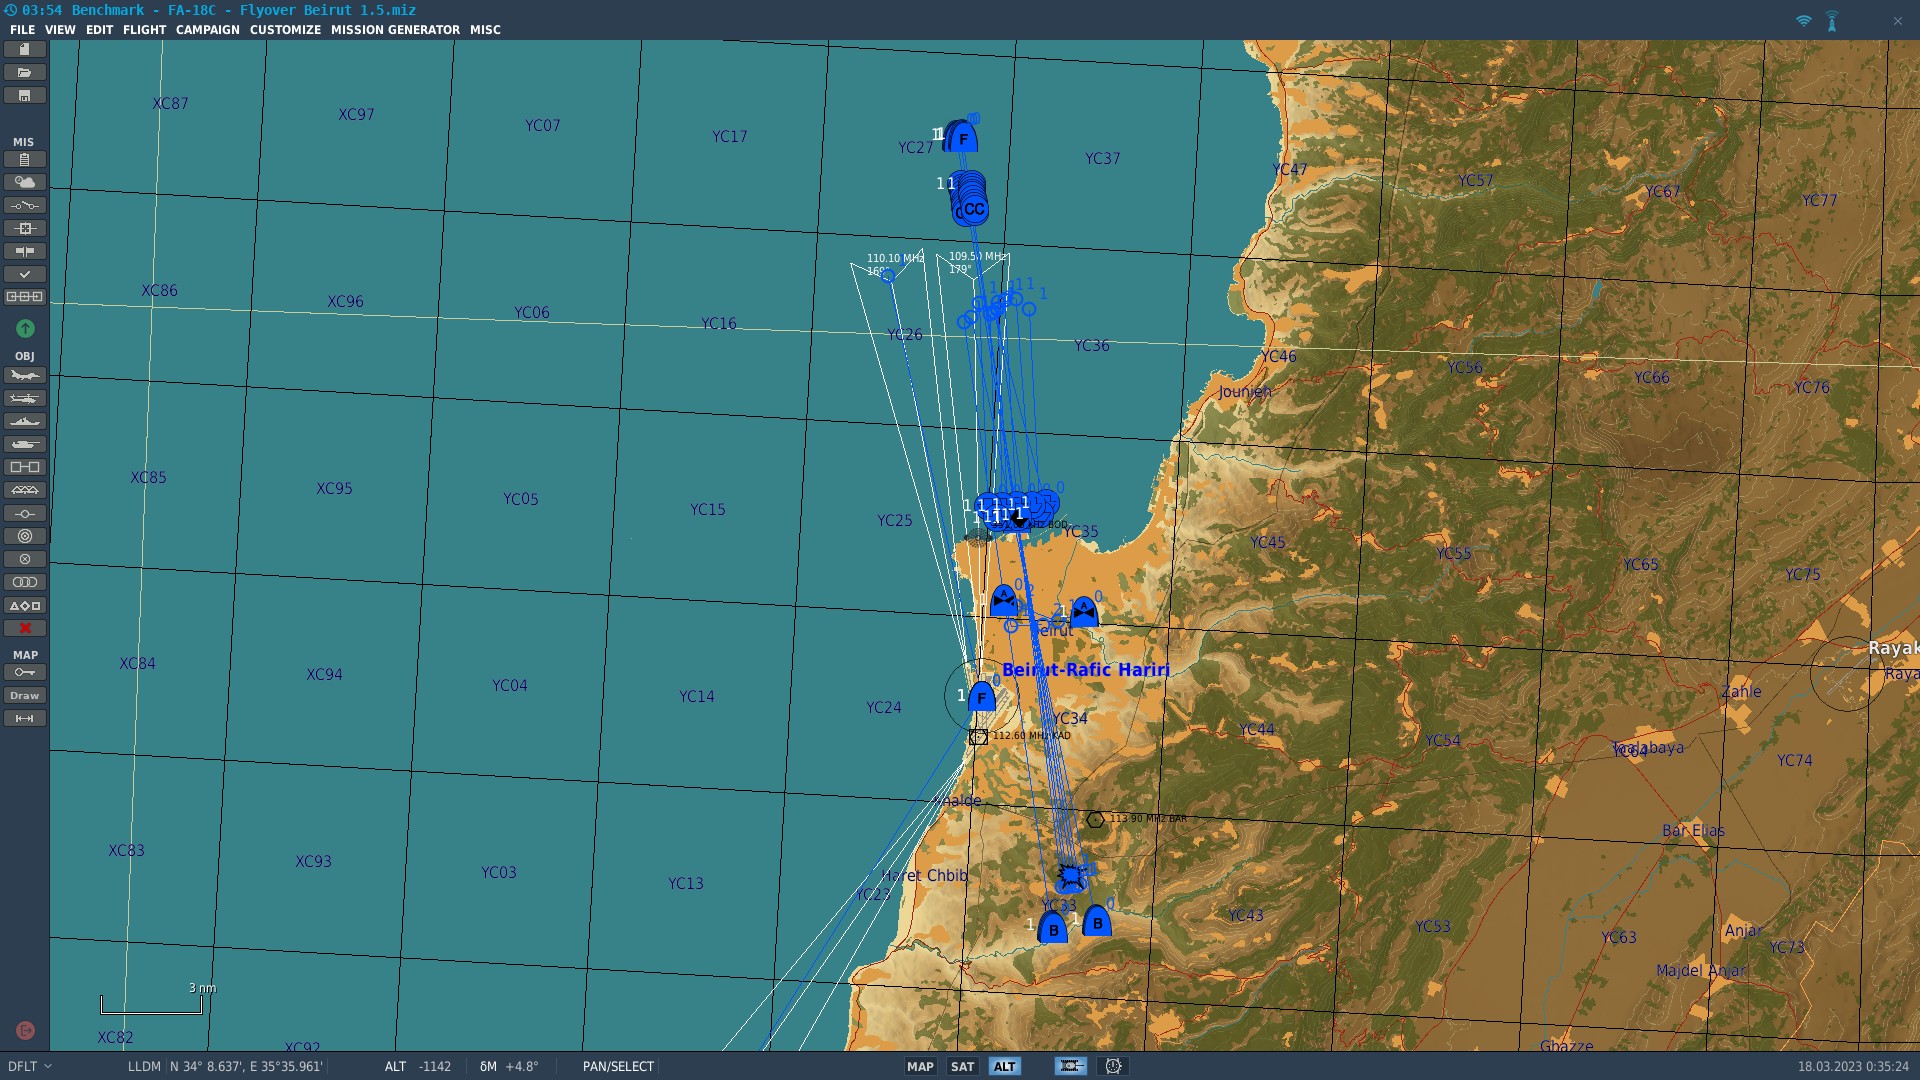This screenshot has width=1920, height=1080.
Task: Open the Flight menu
Action: pos(144,30)
